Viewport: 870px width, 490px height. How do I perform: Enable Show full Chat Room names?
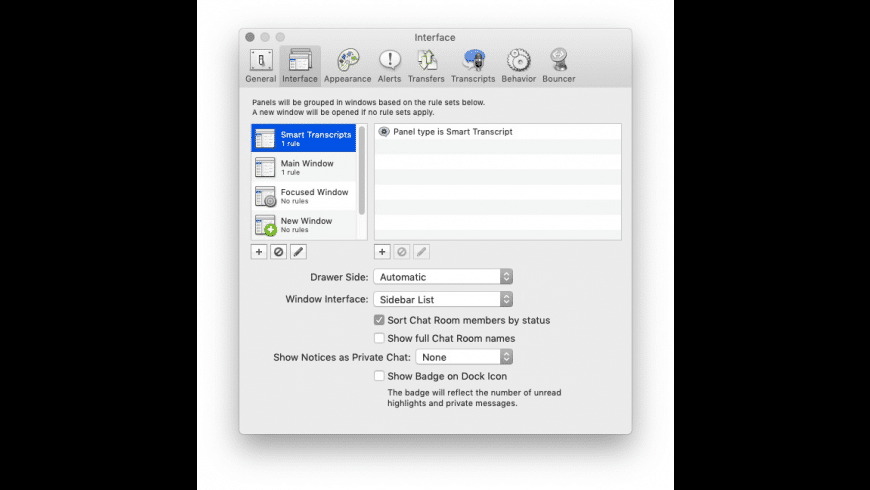click(x=379, y=338)
